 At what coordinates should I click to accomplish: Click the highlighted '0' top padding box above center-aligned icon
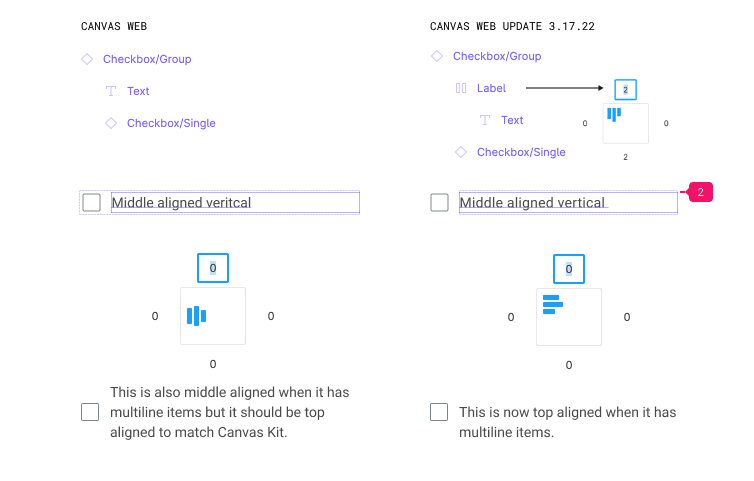pos(213,268)
